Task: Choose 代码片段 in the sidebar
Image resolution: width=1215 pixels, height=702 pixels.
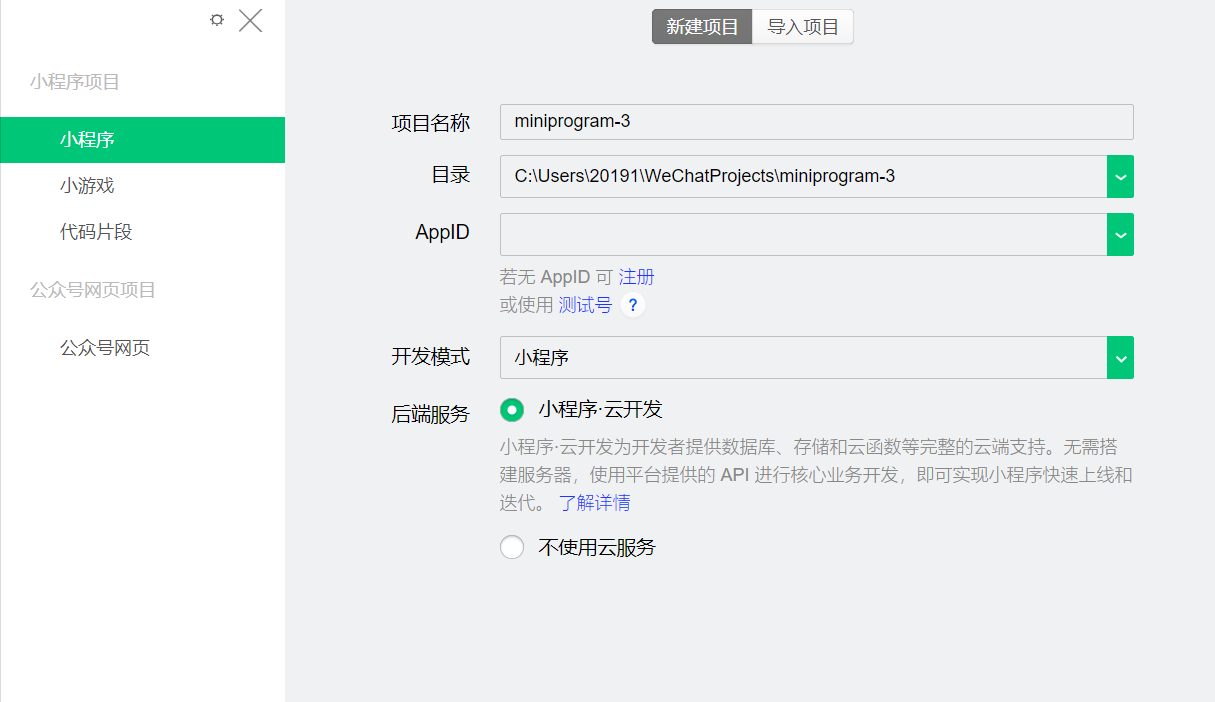Action: click(x=96, y=232)
